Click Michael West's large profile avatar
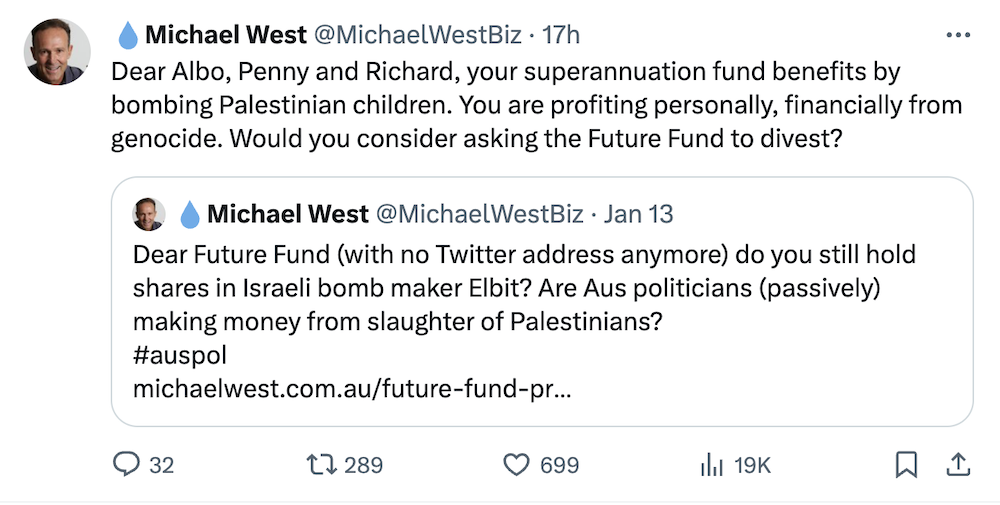The height and width of the screenshot is (505, 1000). (x=58, y=52)
